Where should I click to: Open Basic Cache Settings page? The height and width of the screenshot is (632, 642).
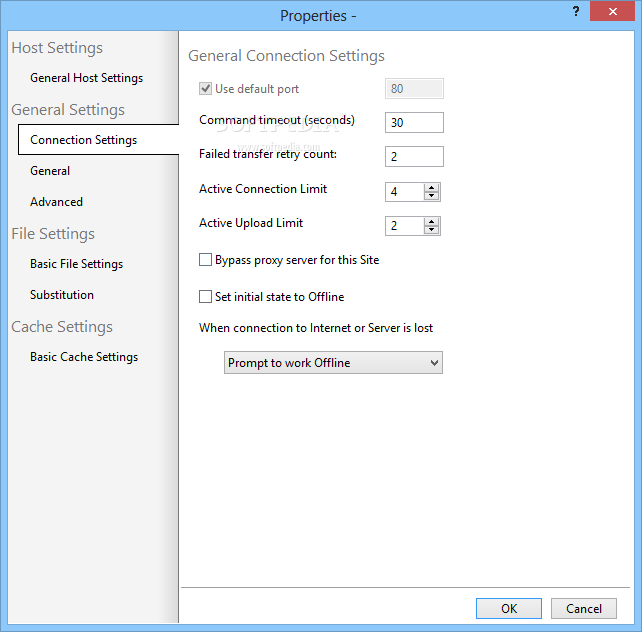pyautogui.click(x=84, y=357)
